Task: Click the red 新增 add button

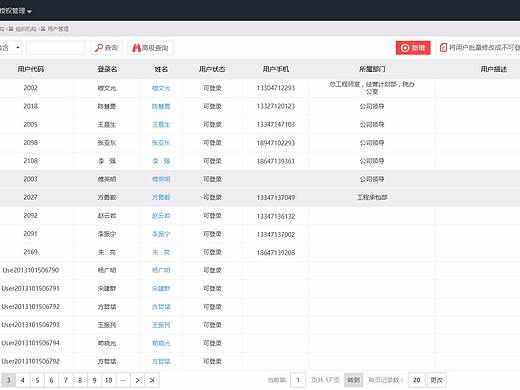Action: pos(413,48)
